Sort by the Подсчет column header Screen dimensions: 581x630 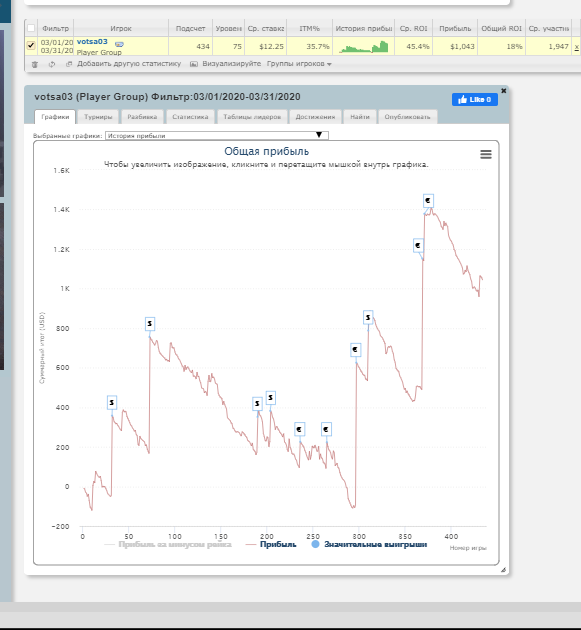pos(190,29)
